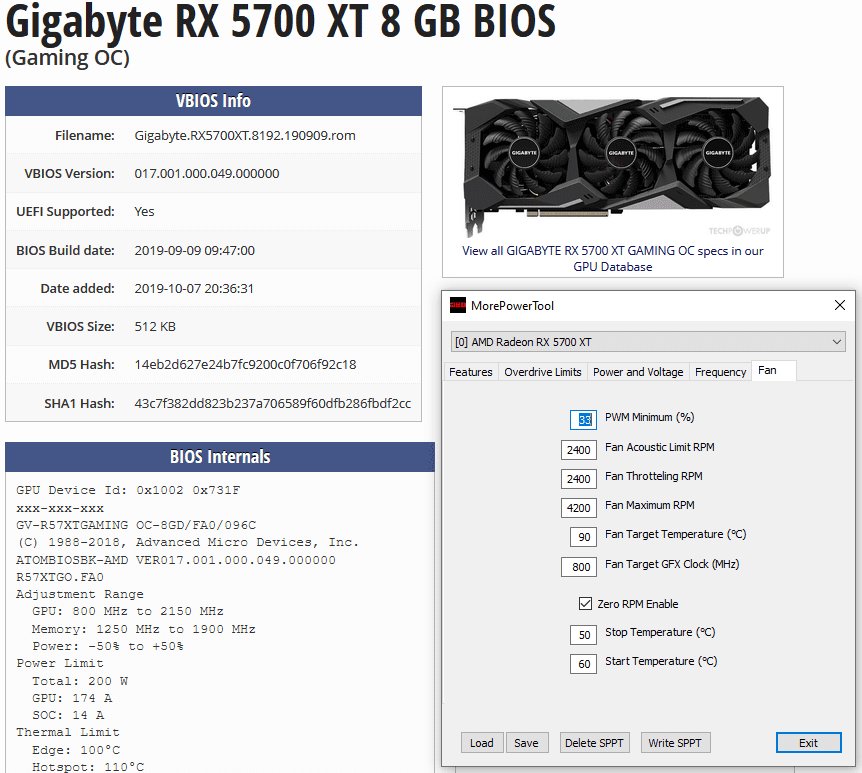Click the Start Temperature field
862x773 pixels.
pyautogui.click(x=583, y=664)
